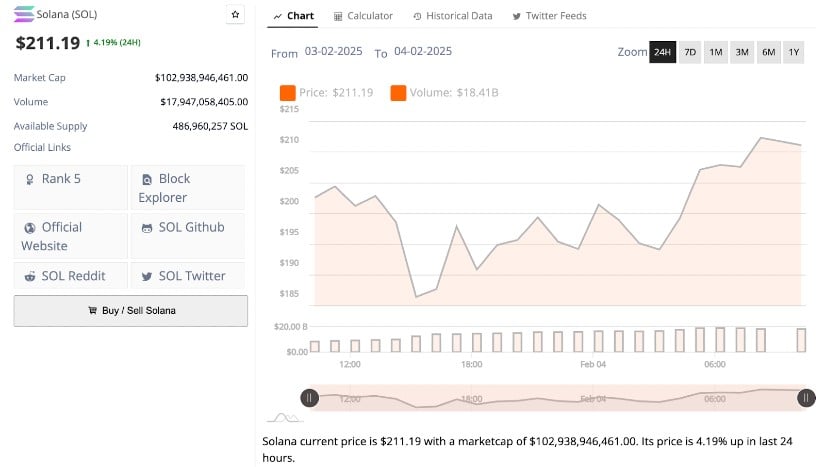
Task: Click the Buy / Sell Solana button
Action: pyautogui.click(x=131, y=311)
